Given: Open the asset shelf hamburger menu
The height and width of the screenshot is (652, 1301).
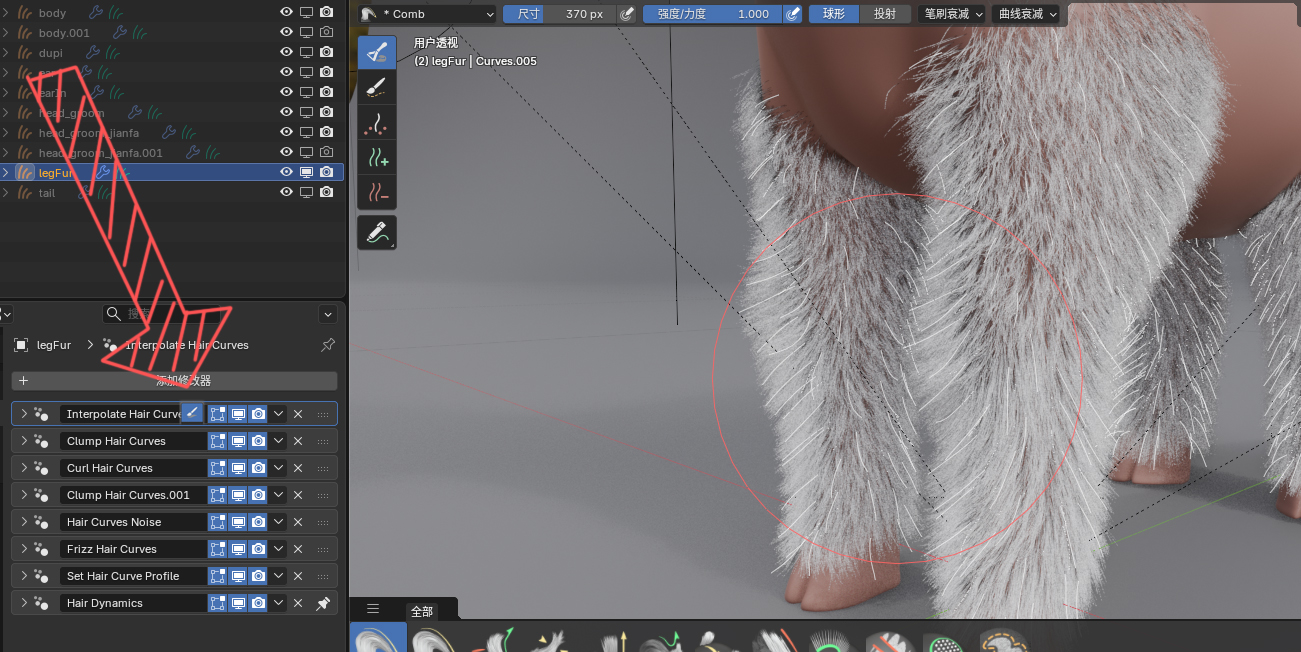Looking at the screenshot, I should pos(373,609).
